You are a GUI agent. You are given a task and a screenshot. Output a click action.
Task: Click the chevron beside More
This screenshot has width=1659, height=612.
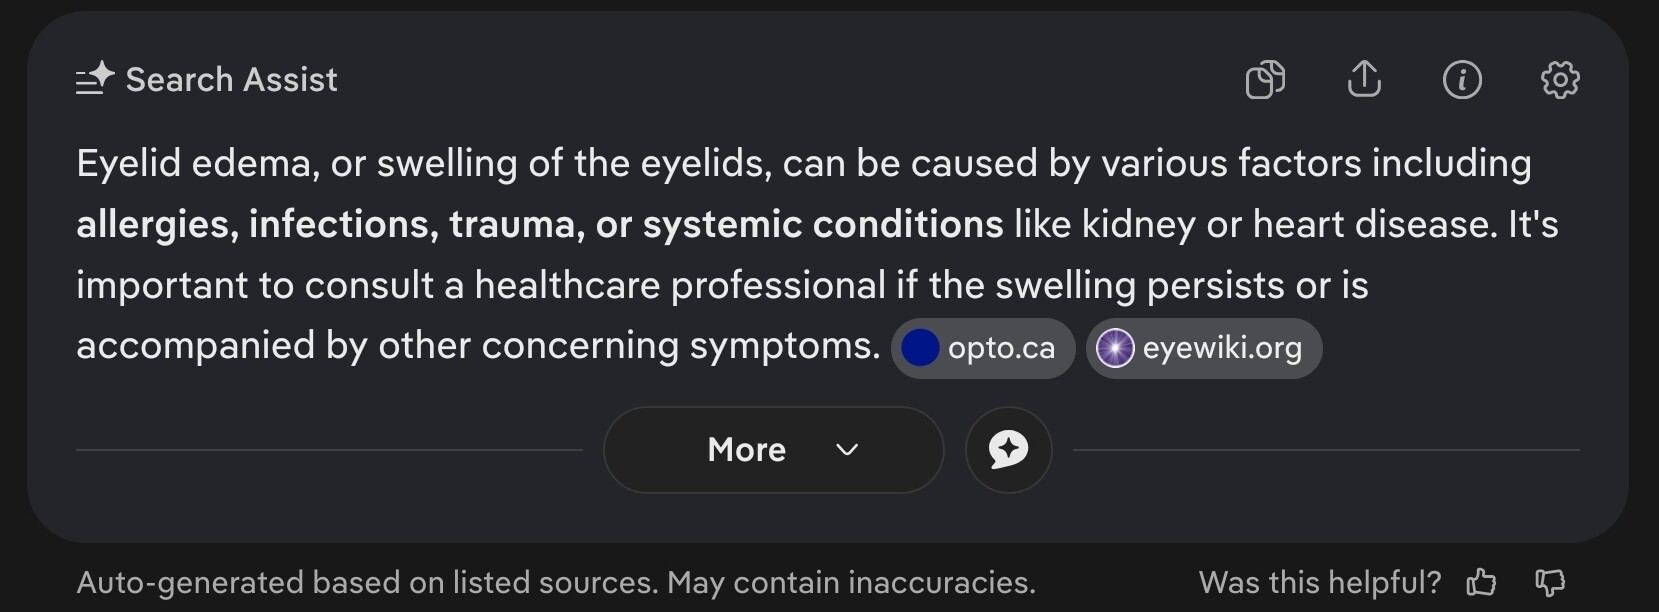point(847,450)
